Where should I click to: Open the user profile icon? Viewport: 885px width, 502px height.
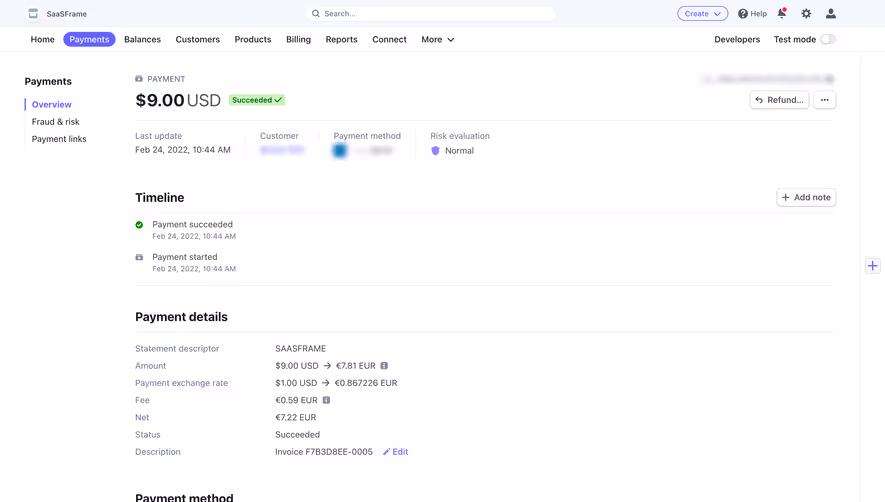831,14
